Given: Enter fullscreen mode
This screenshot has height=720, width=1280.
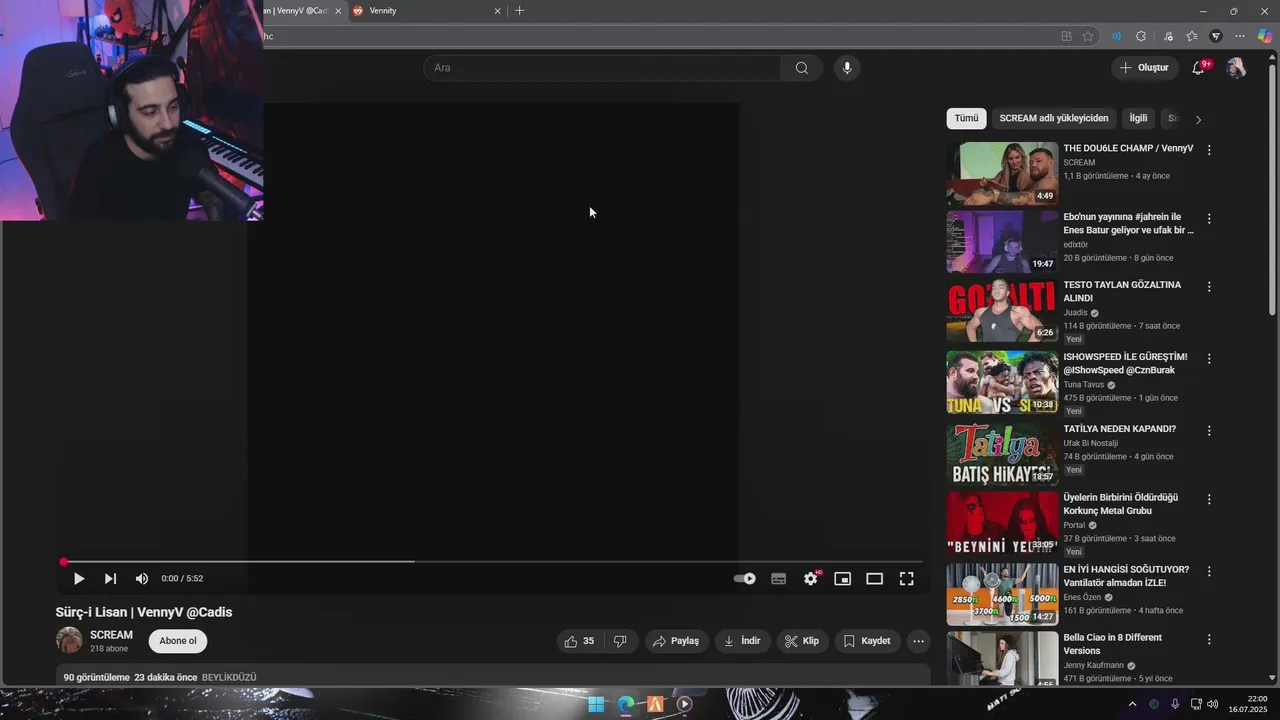Looking at the screenshot, I should click(x=907, y=579).
